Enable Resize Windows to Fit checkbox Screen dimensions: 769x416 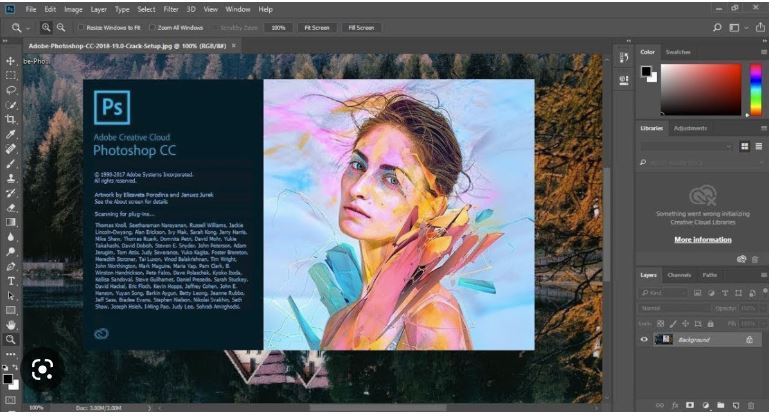click(79, 28)
